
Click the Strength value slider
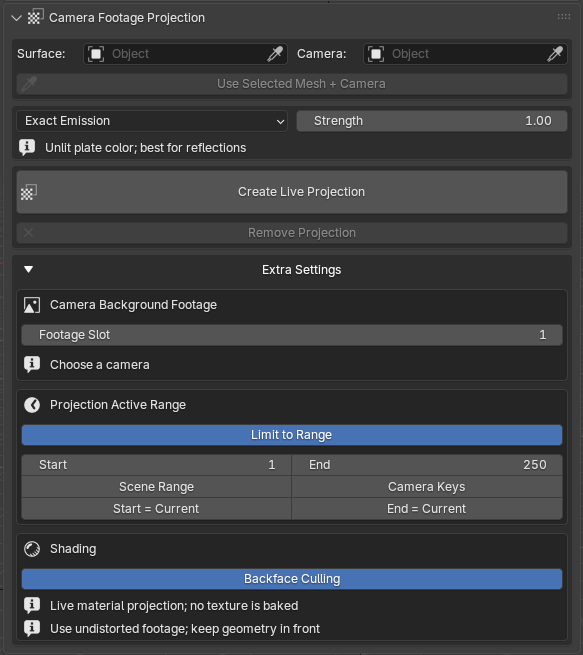(432, 121)
